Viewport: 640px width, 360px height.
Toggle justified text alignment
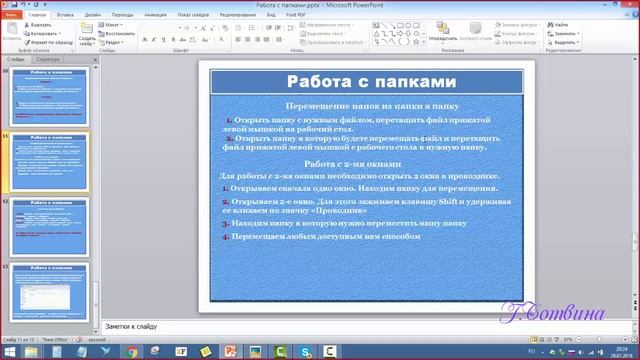[x=267, y=40]
